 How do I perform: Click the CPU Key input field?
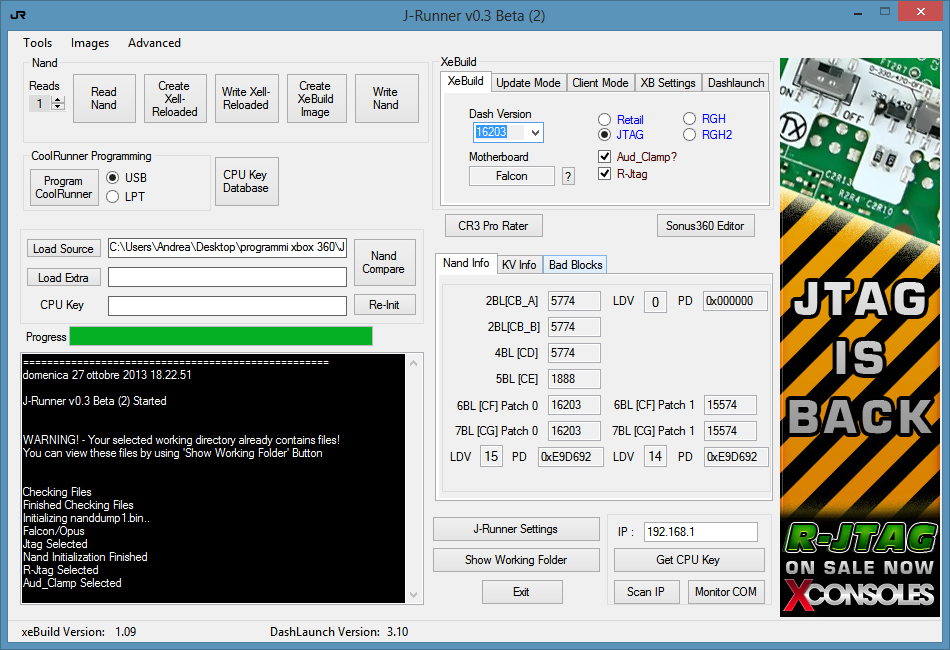227,305
